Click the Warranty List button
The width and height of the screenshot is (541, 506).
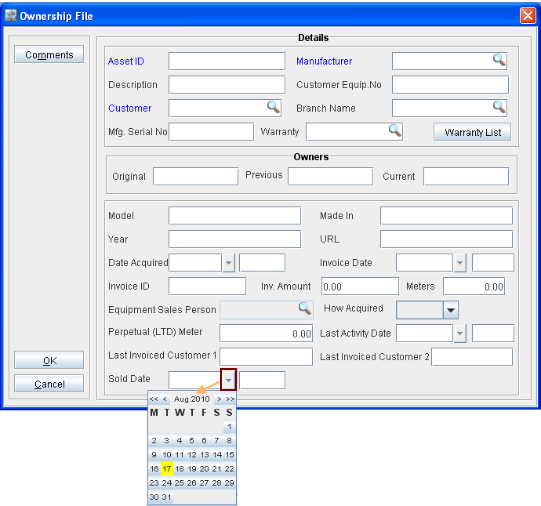472,132
